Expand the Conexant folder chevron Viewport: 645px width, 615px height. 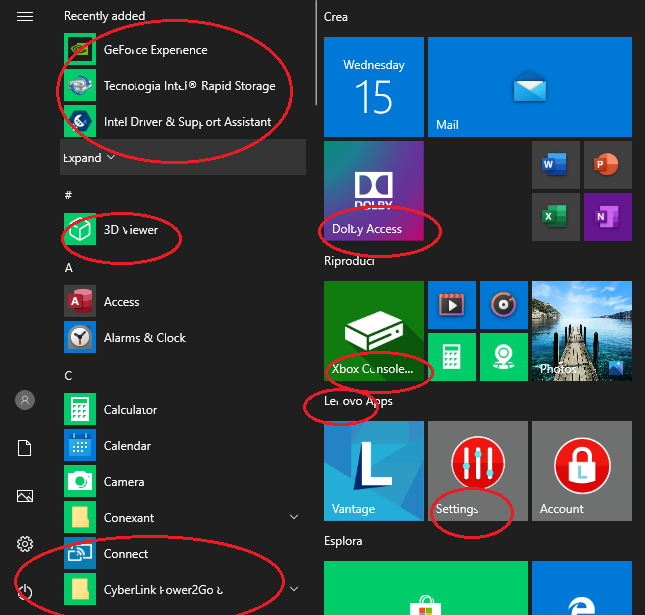click(294, 517)
